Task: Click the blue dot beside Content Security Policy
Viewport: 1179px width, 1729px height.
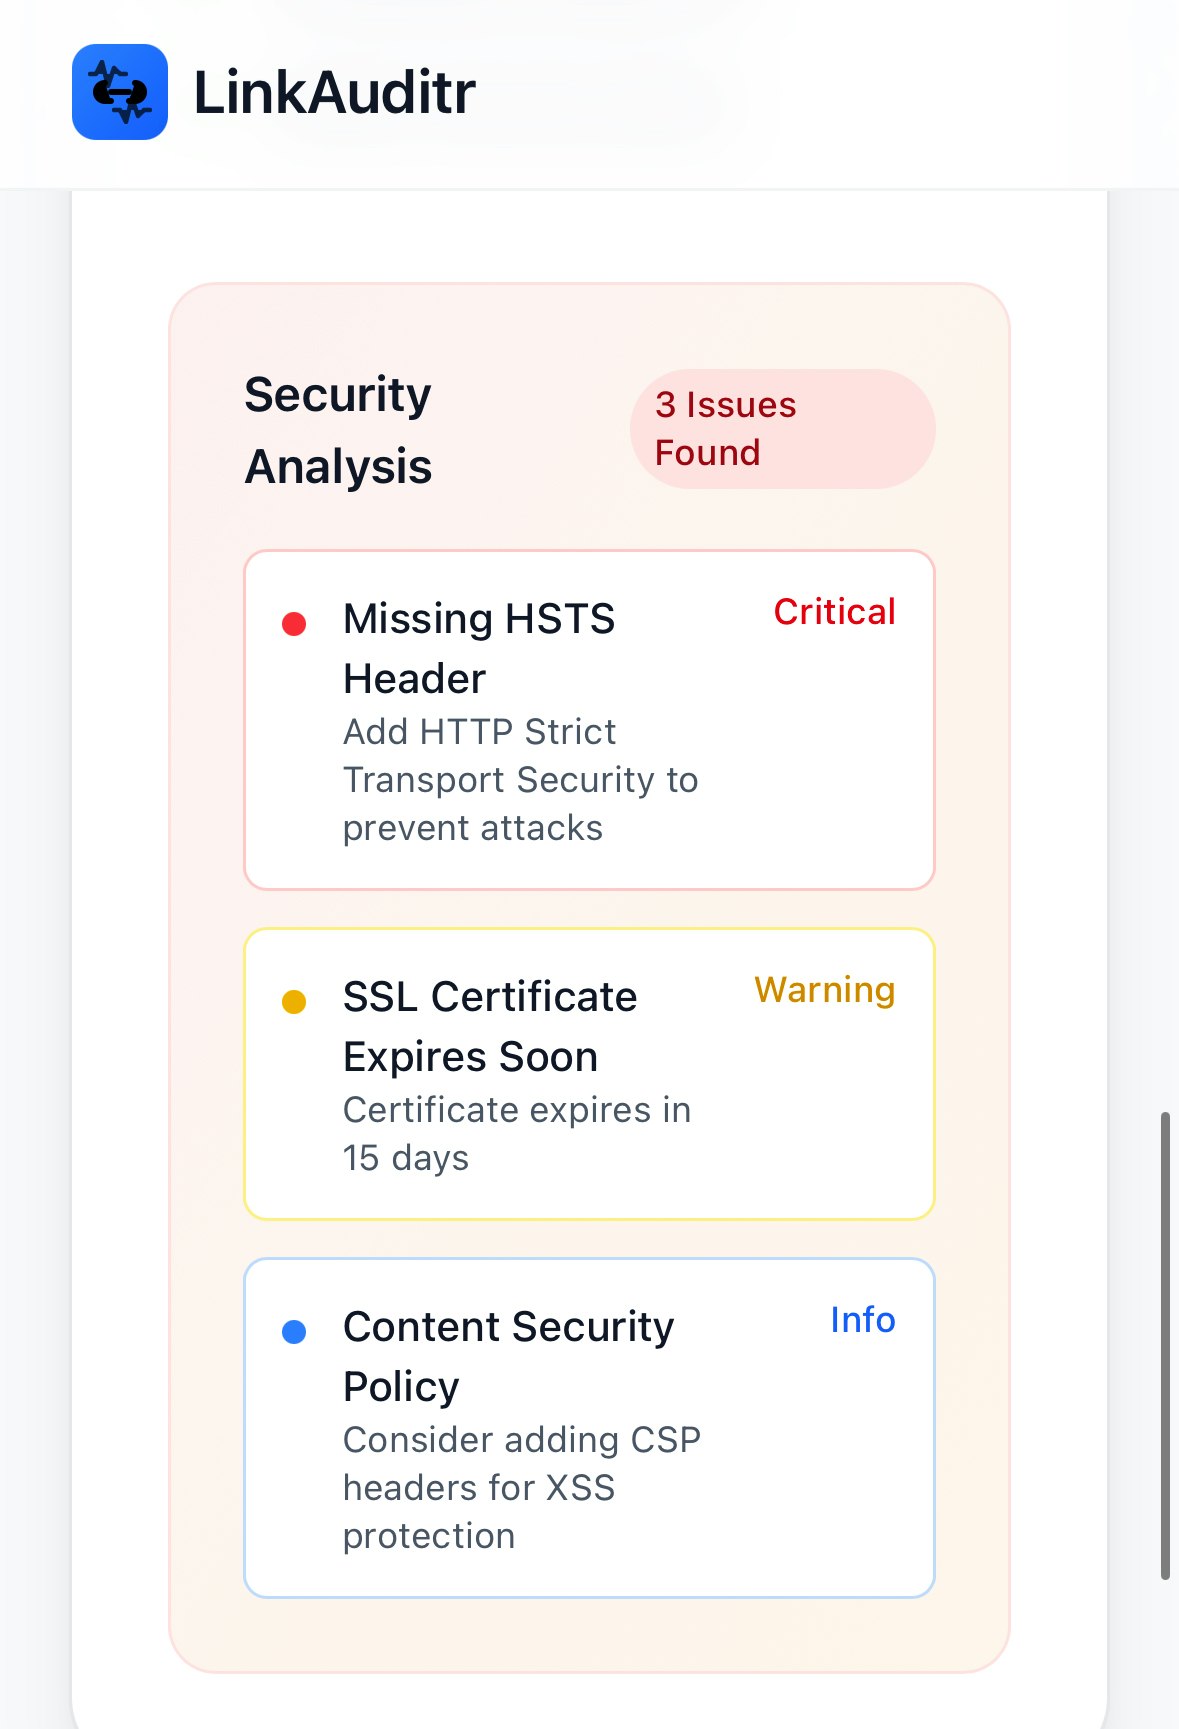Action: click(294, 1332)
